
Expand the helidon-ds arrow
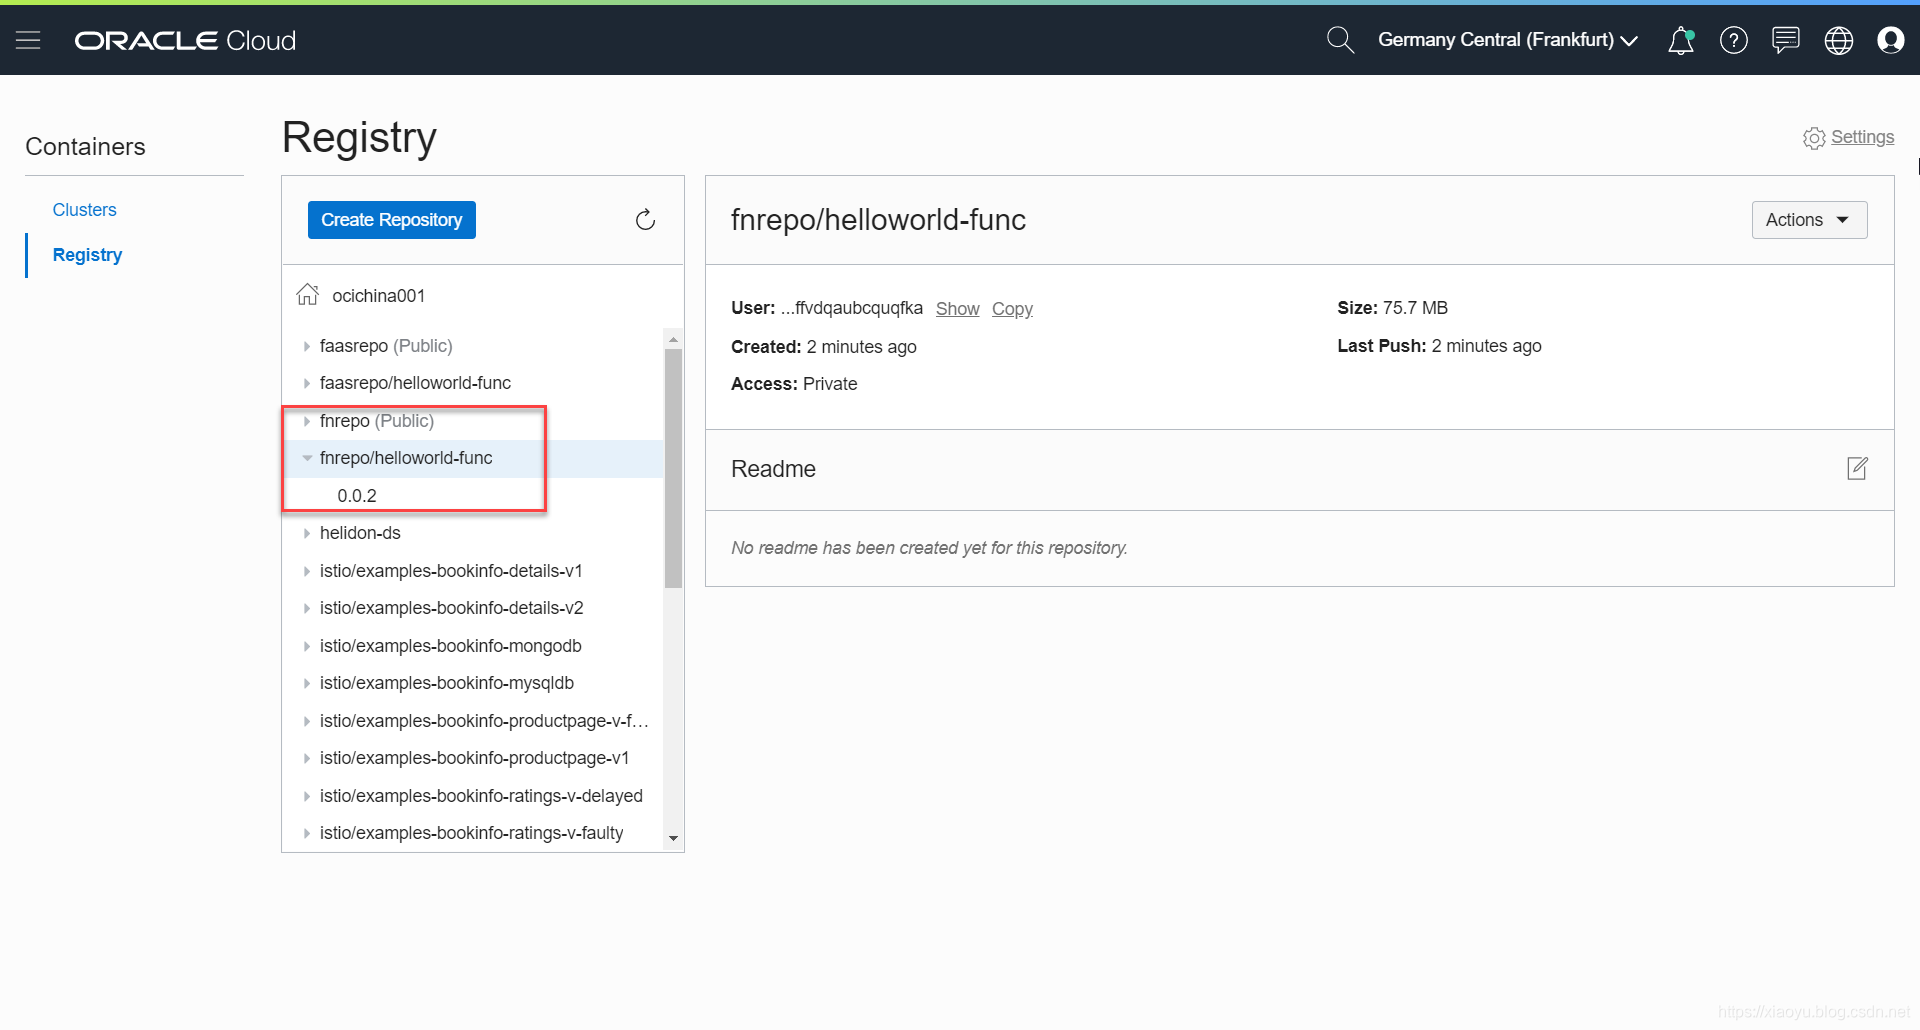click(306, 533)
